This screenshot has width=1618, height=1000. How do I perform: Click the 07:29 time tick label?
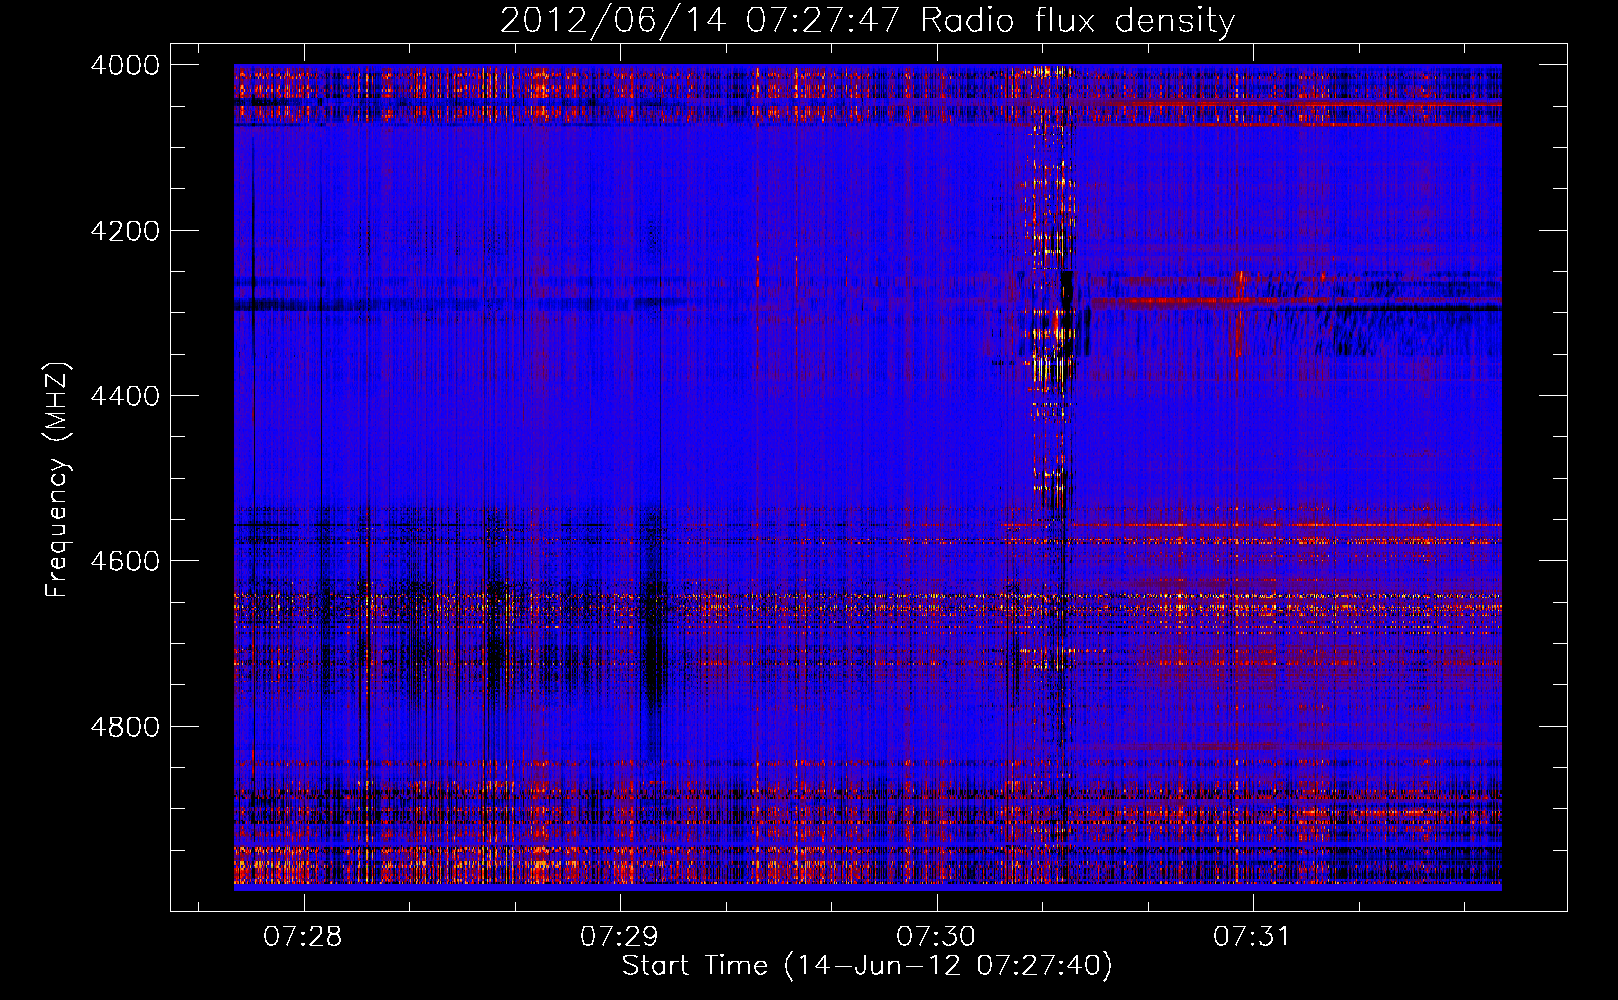[x=619, y=937]
